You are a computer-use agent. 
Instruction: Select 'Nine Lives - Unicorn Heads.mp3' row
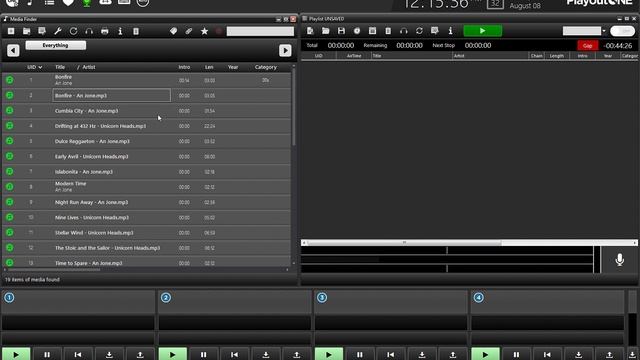pos(146,218)
